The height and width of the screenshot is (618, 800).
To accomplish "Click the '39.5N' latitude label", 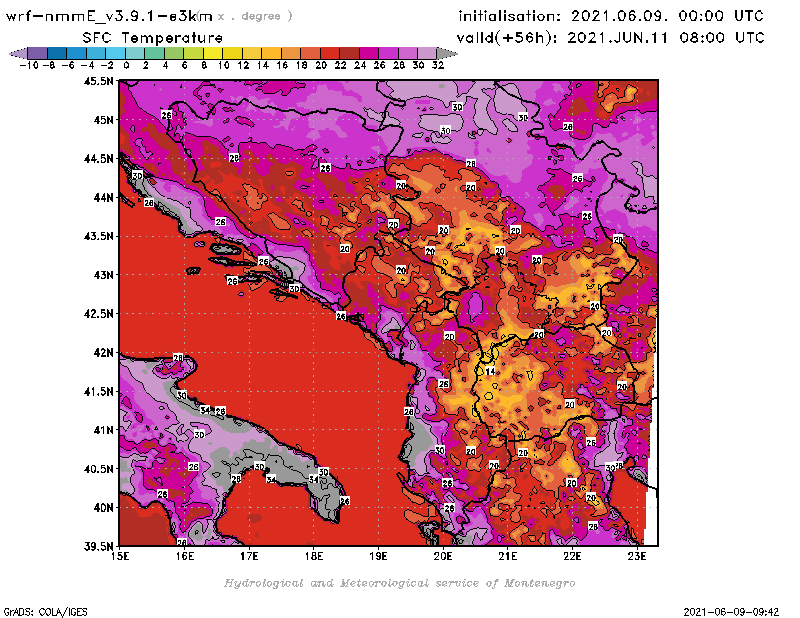I will [98, 547].
